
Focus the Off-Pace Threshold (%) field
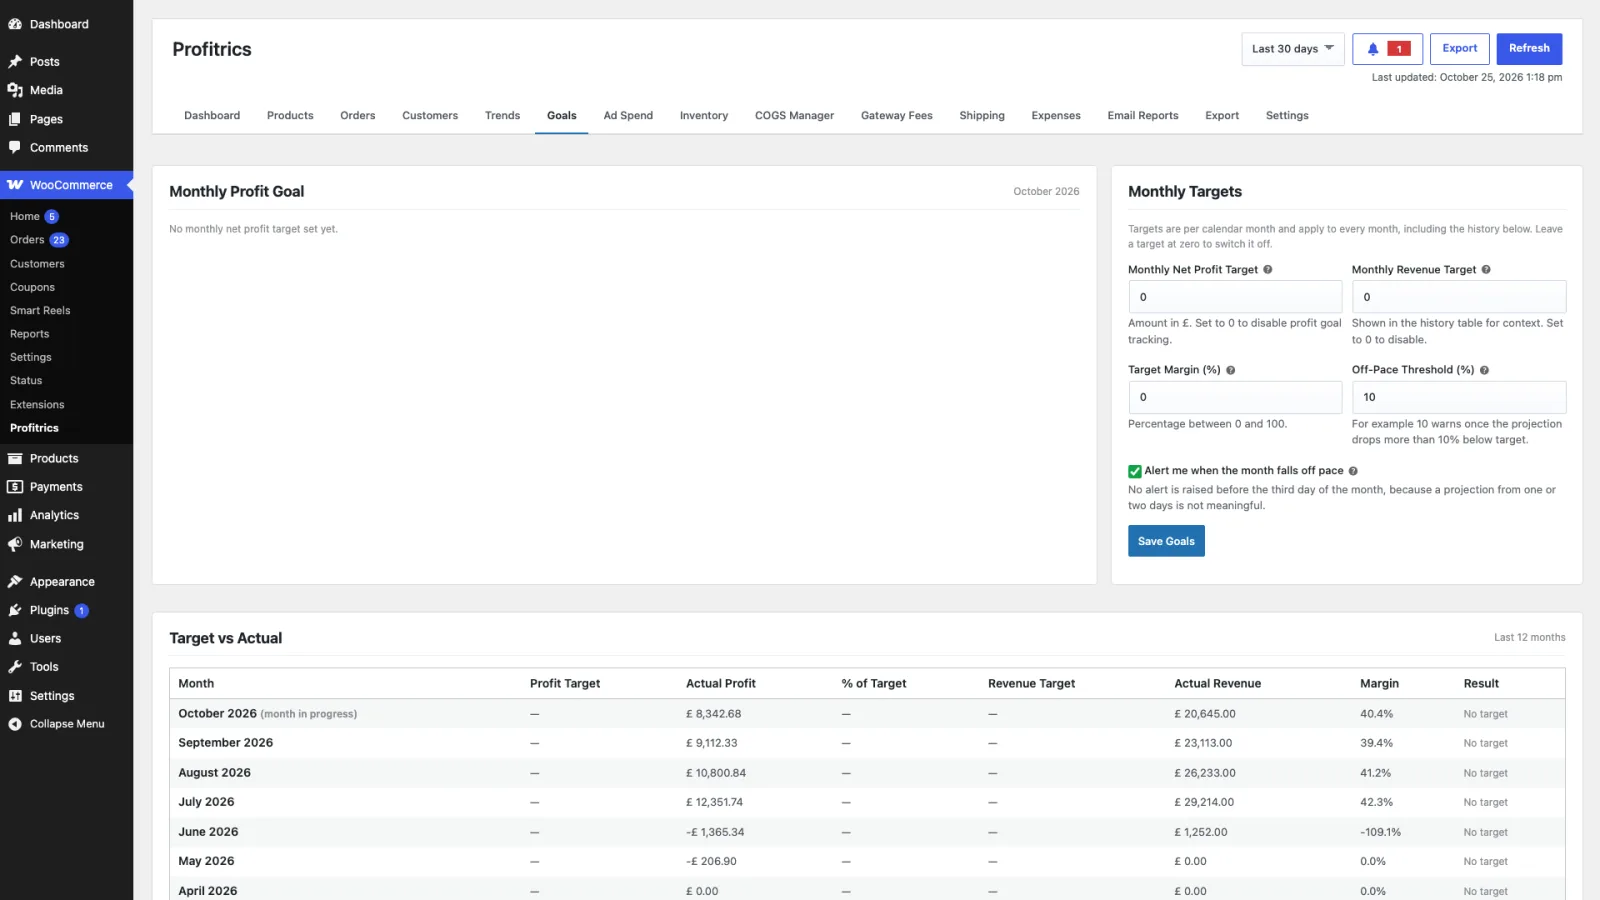tap(1459, 397)
